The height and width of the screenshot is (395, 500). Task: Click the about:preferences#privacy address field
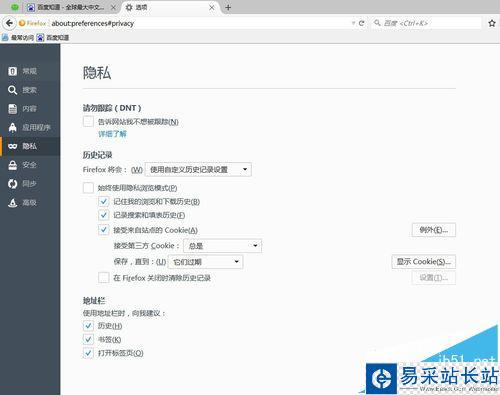(200, 23)
